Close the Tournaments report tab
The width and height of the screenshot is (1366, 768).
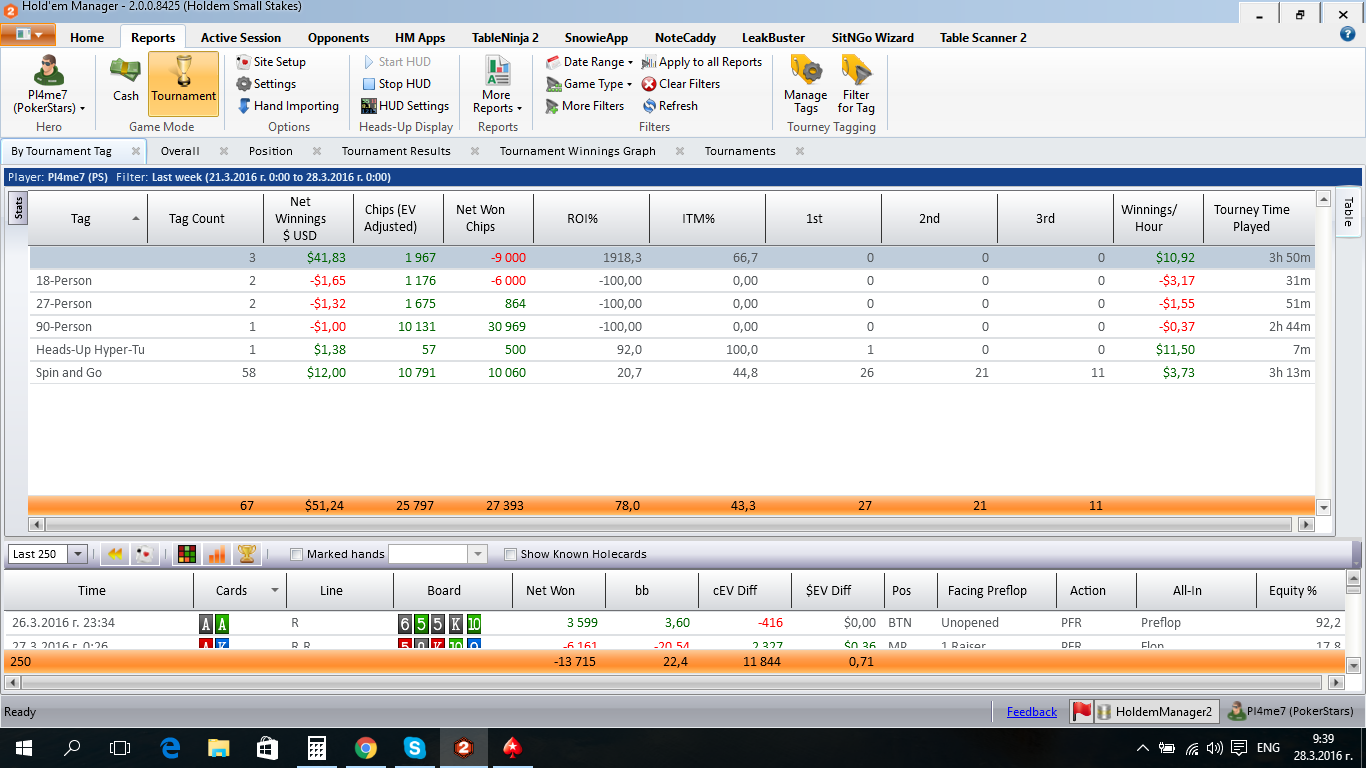(x=800, y=151)
